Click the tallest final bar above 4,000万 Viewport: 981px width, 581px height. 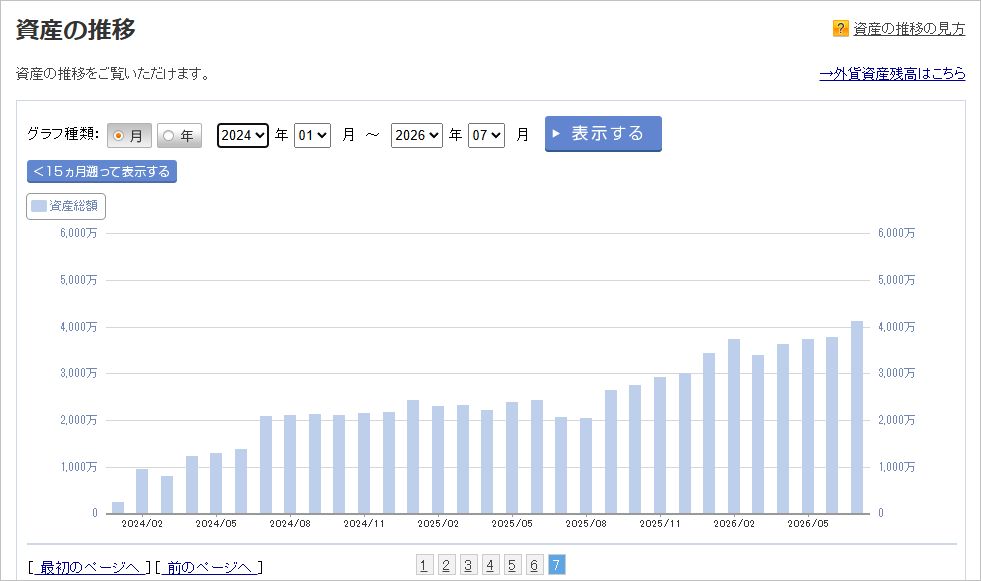pos(856,417)
